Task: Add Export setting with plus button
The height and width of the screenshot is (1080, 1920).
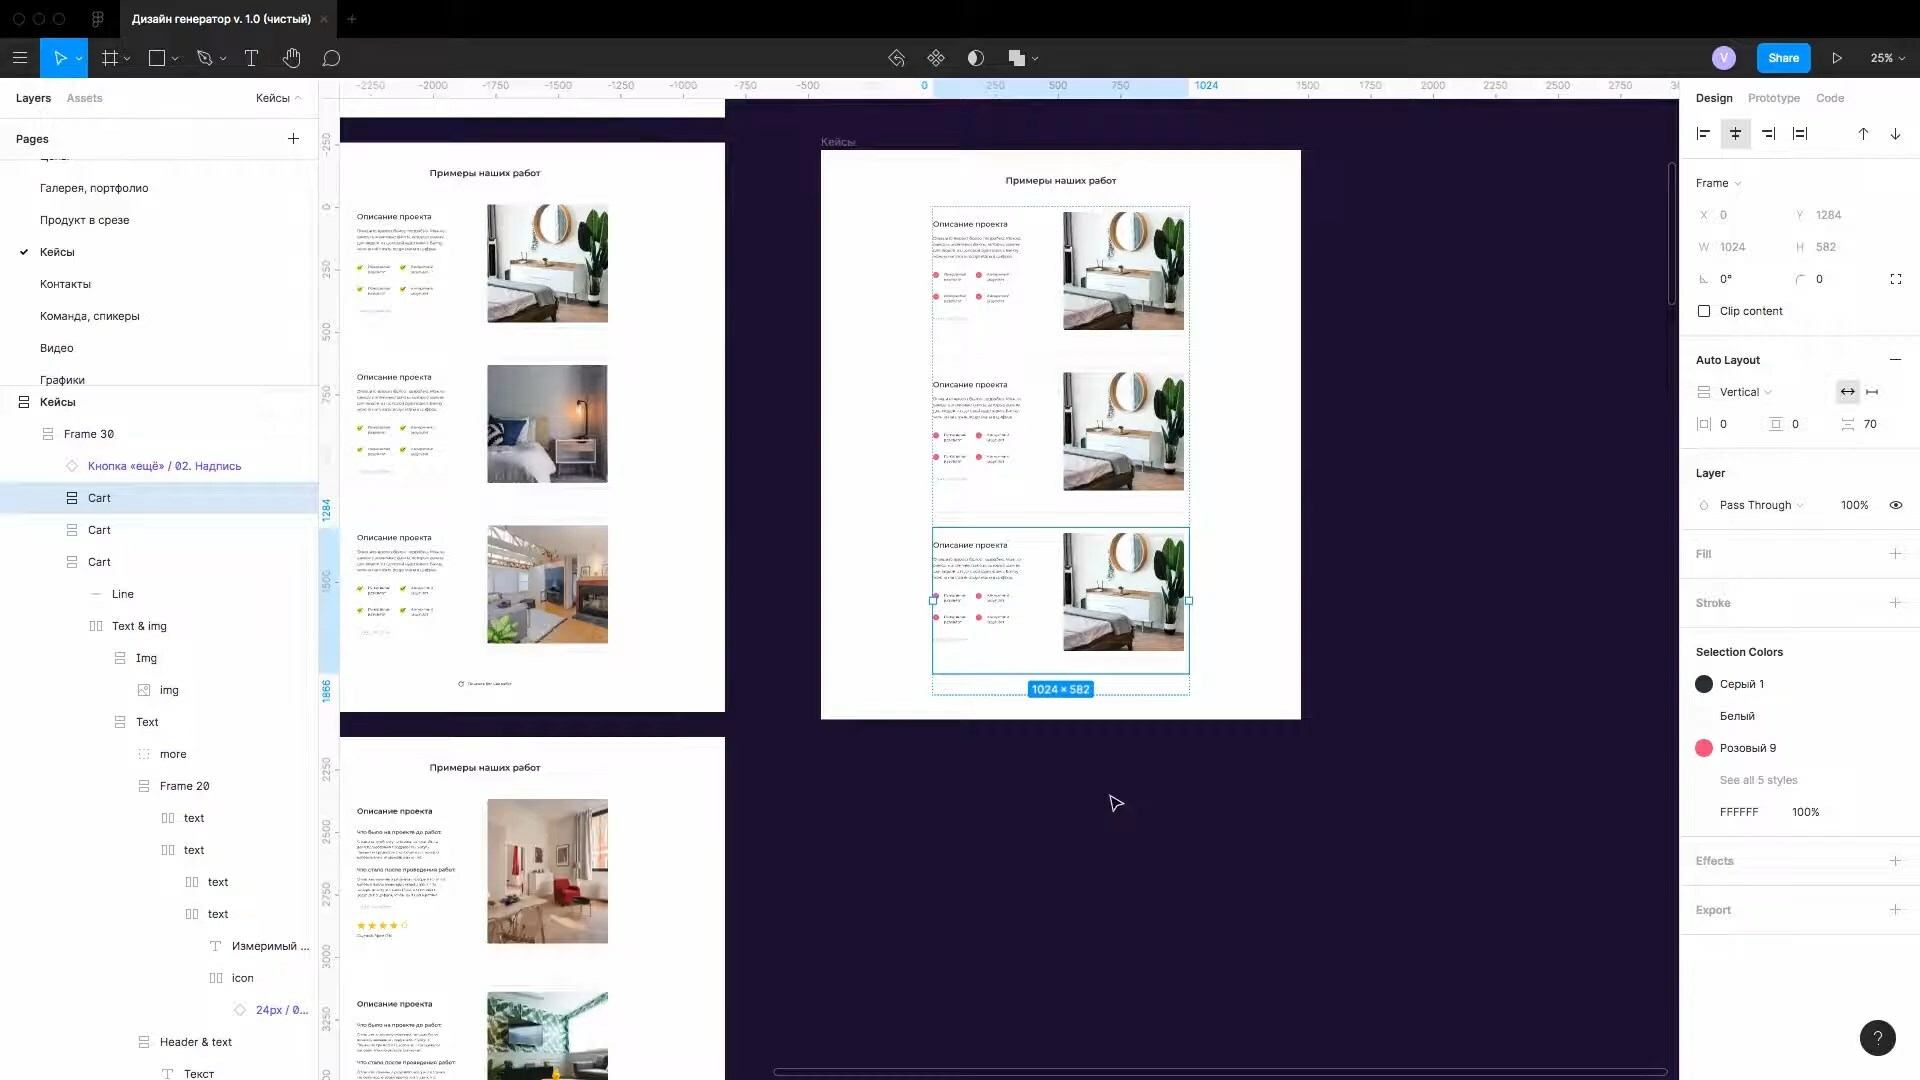Action: click(x=1895, y=910)
